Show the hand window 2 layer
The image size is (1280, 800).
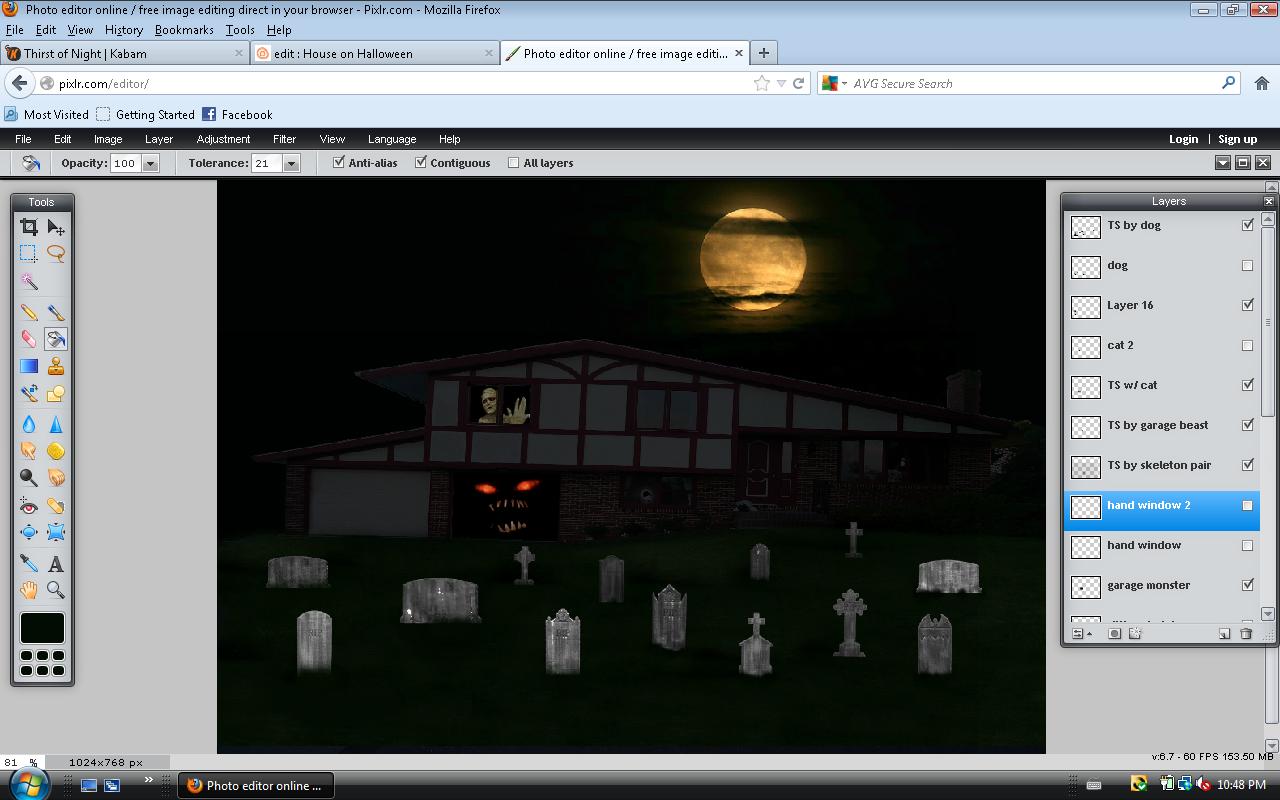click(x=1247, y=505)
